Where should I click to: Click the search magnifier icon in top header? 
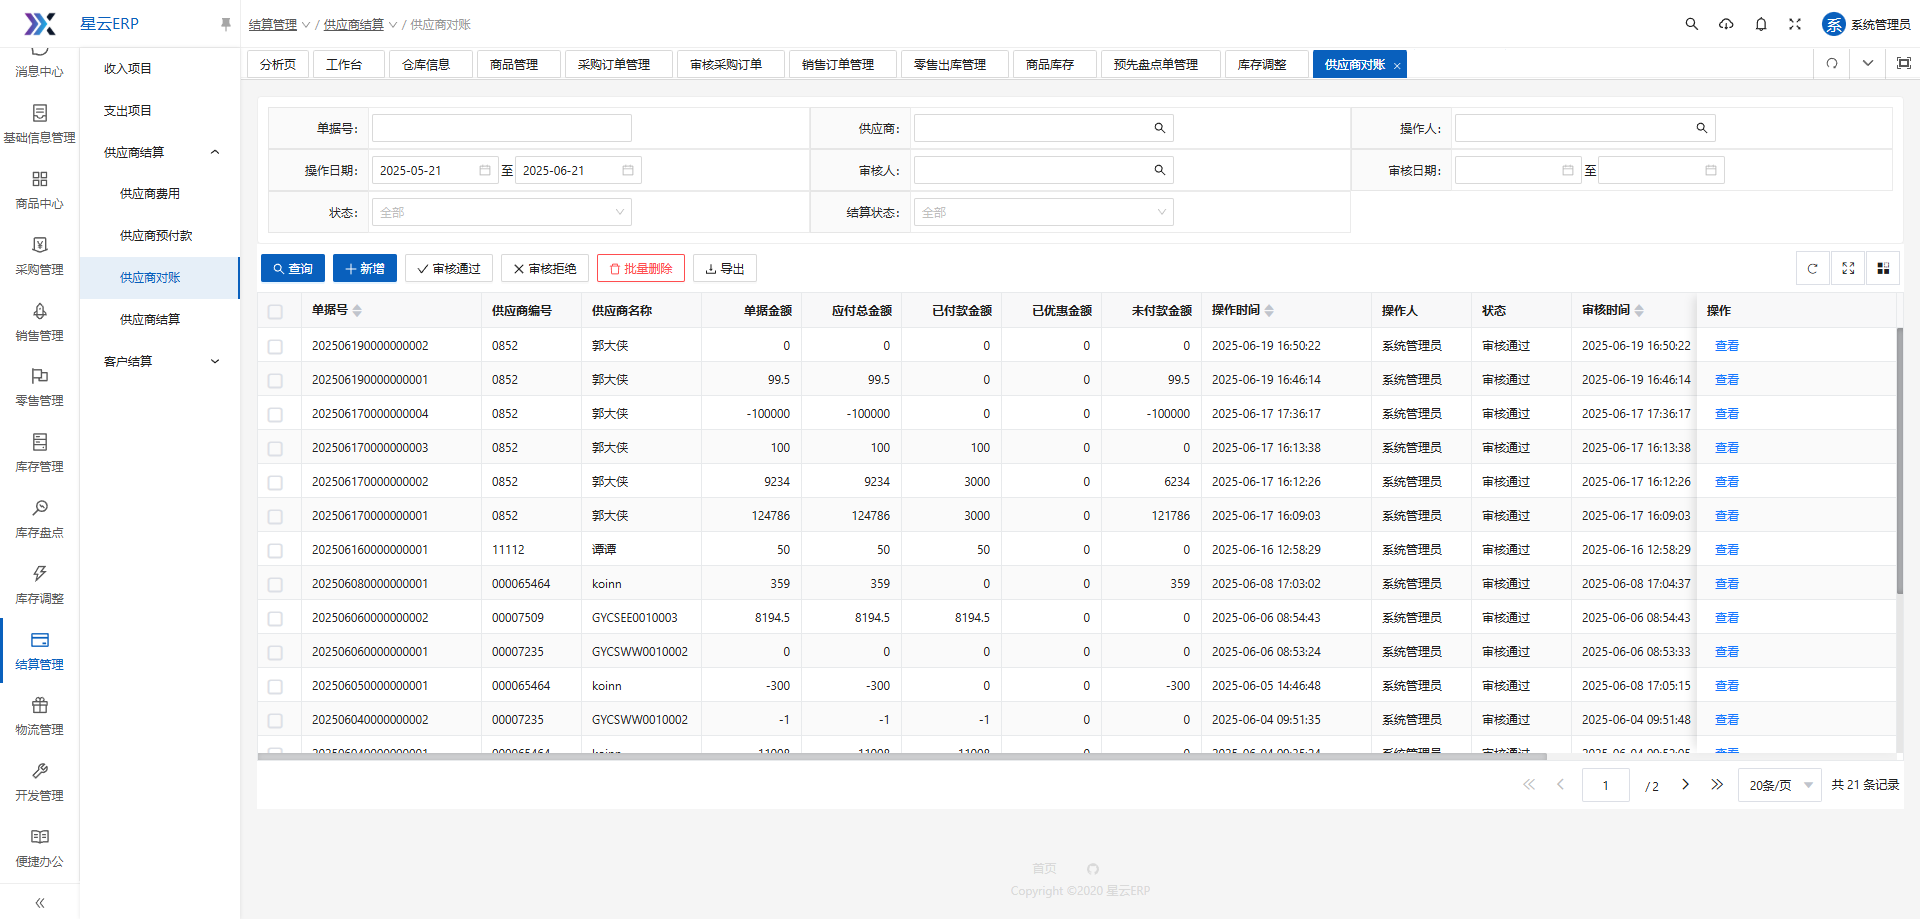(x=1691, y=24)
